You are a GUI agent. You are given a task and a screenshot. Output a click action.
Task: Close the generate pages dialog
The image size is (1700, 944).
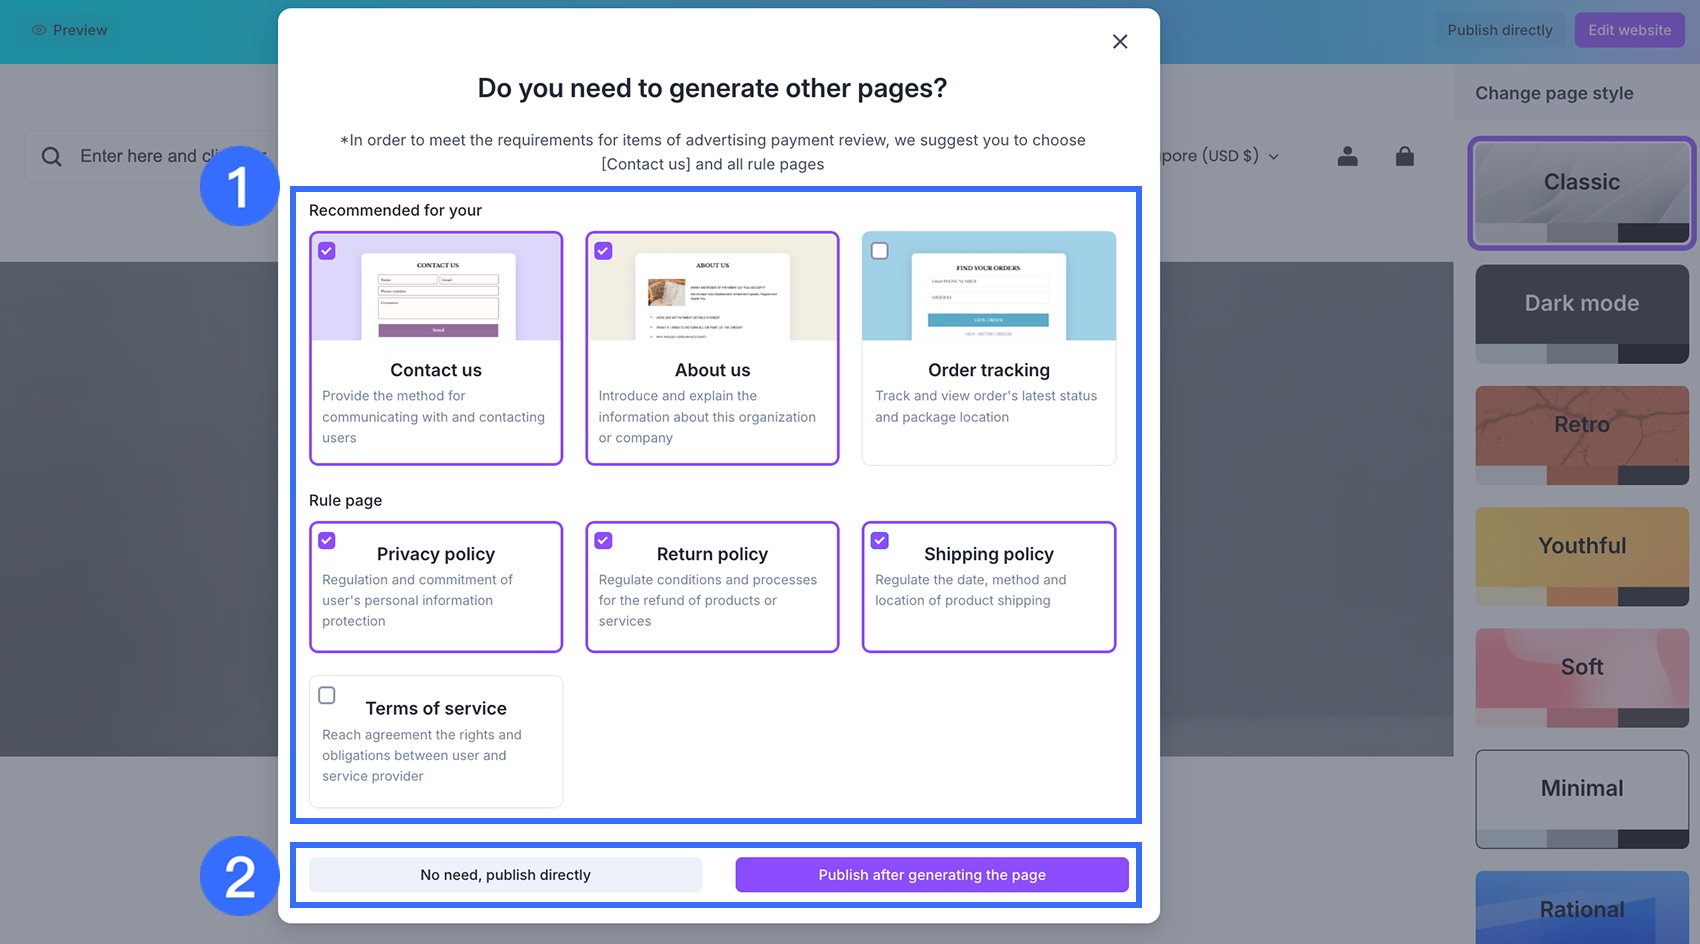click(x=1120, y=41)
